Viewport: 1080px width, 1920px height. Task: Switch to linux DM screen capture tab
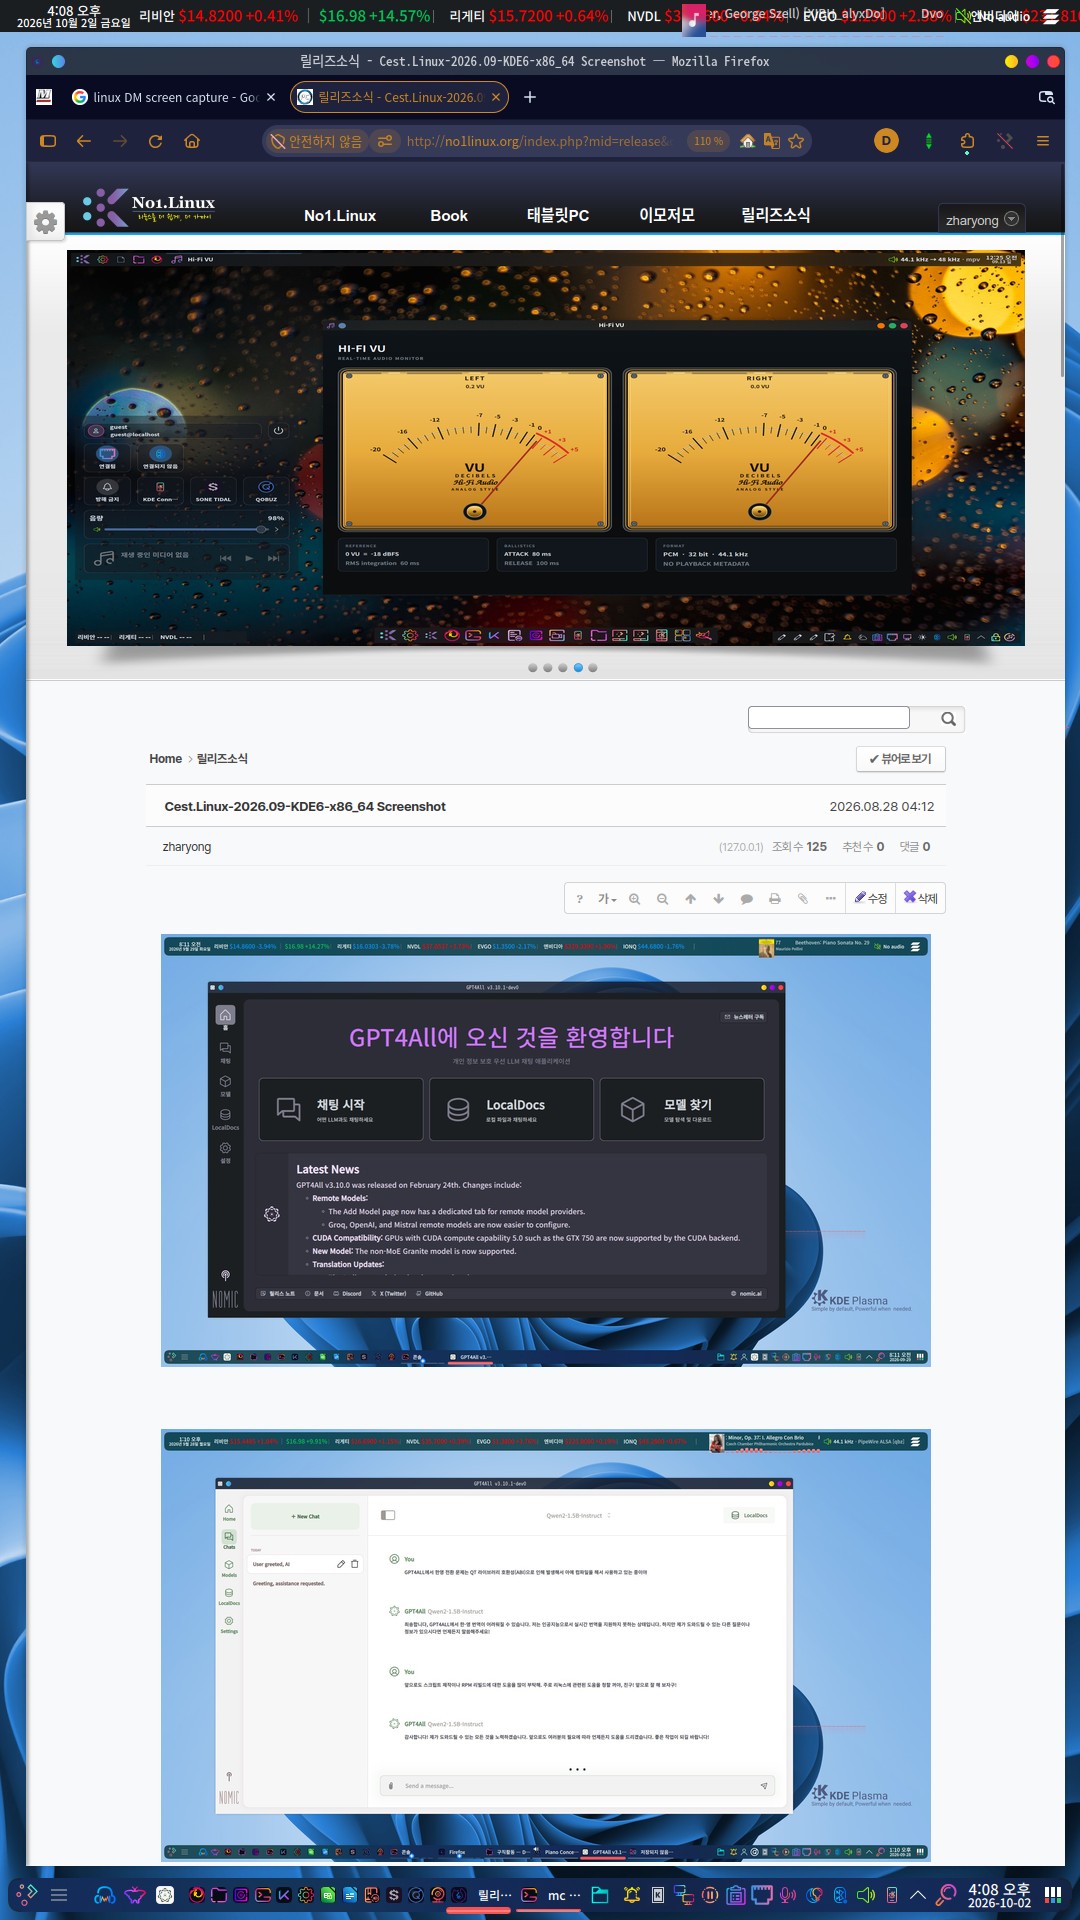coord(173,97)
